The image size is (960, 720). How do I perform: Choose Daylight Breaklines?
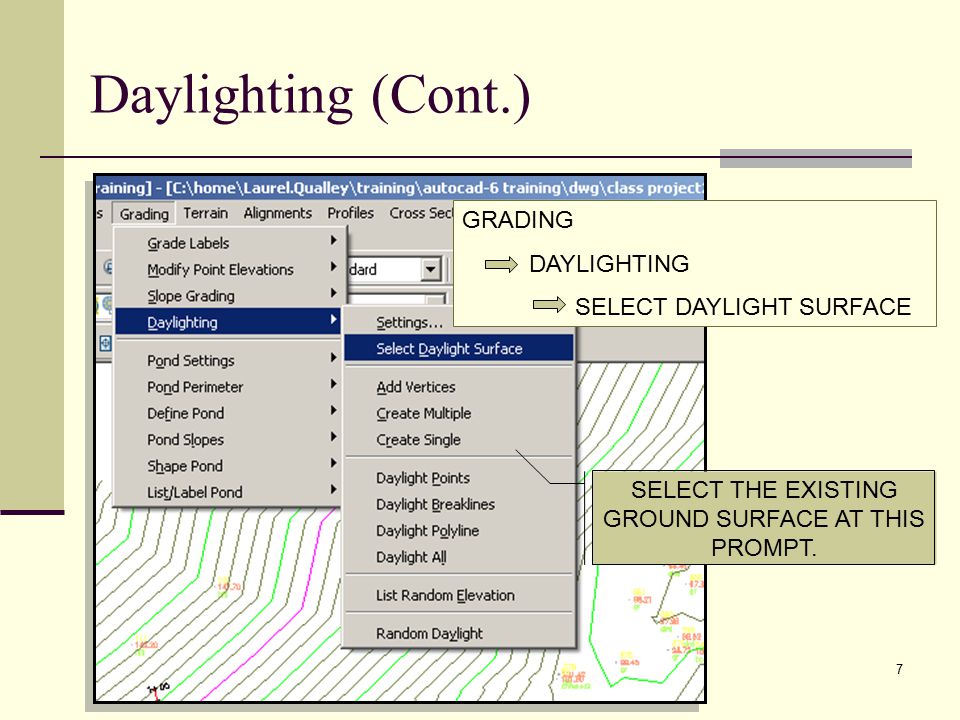click(459, 504)
